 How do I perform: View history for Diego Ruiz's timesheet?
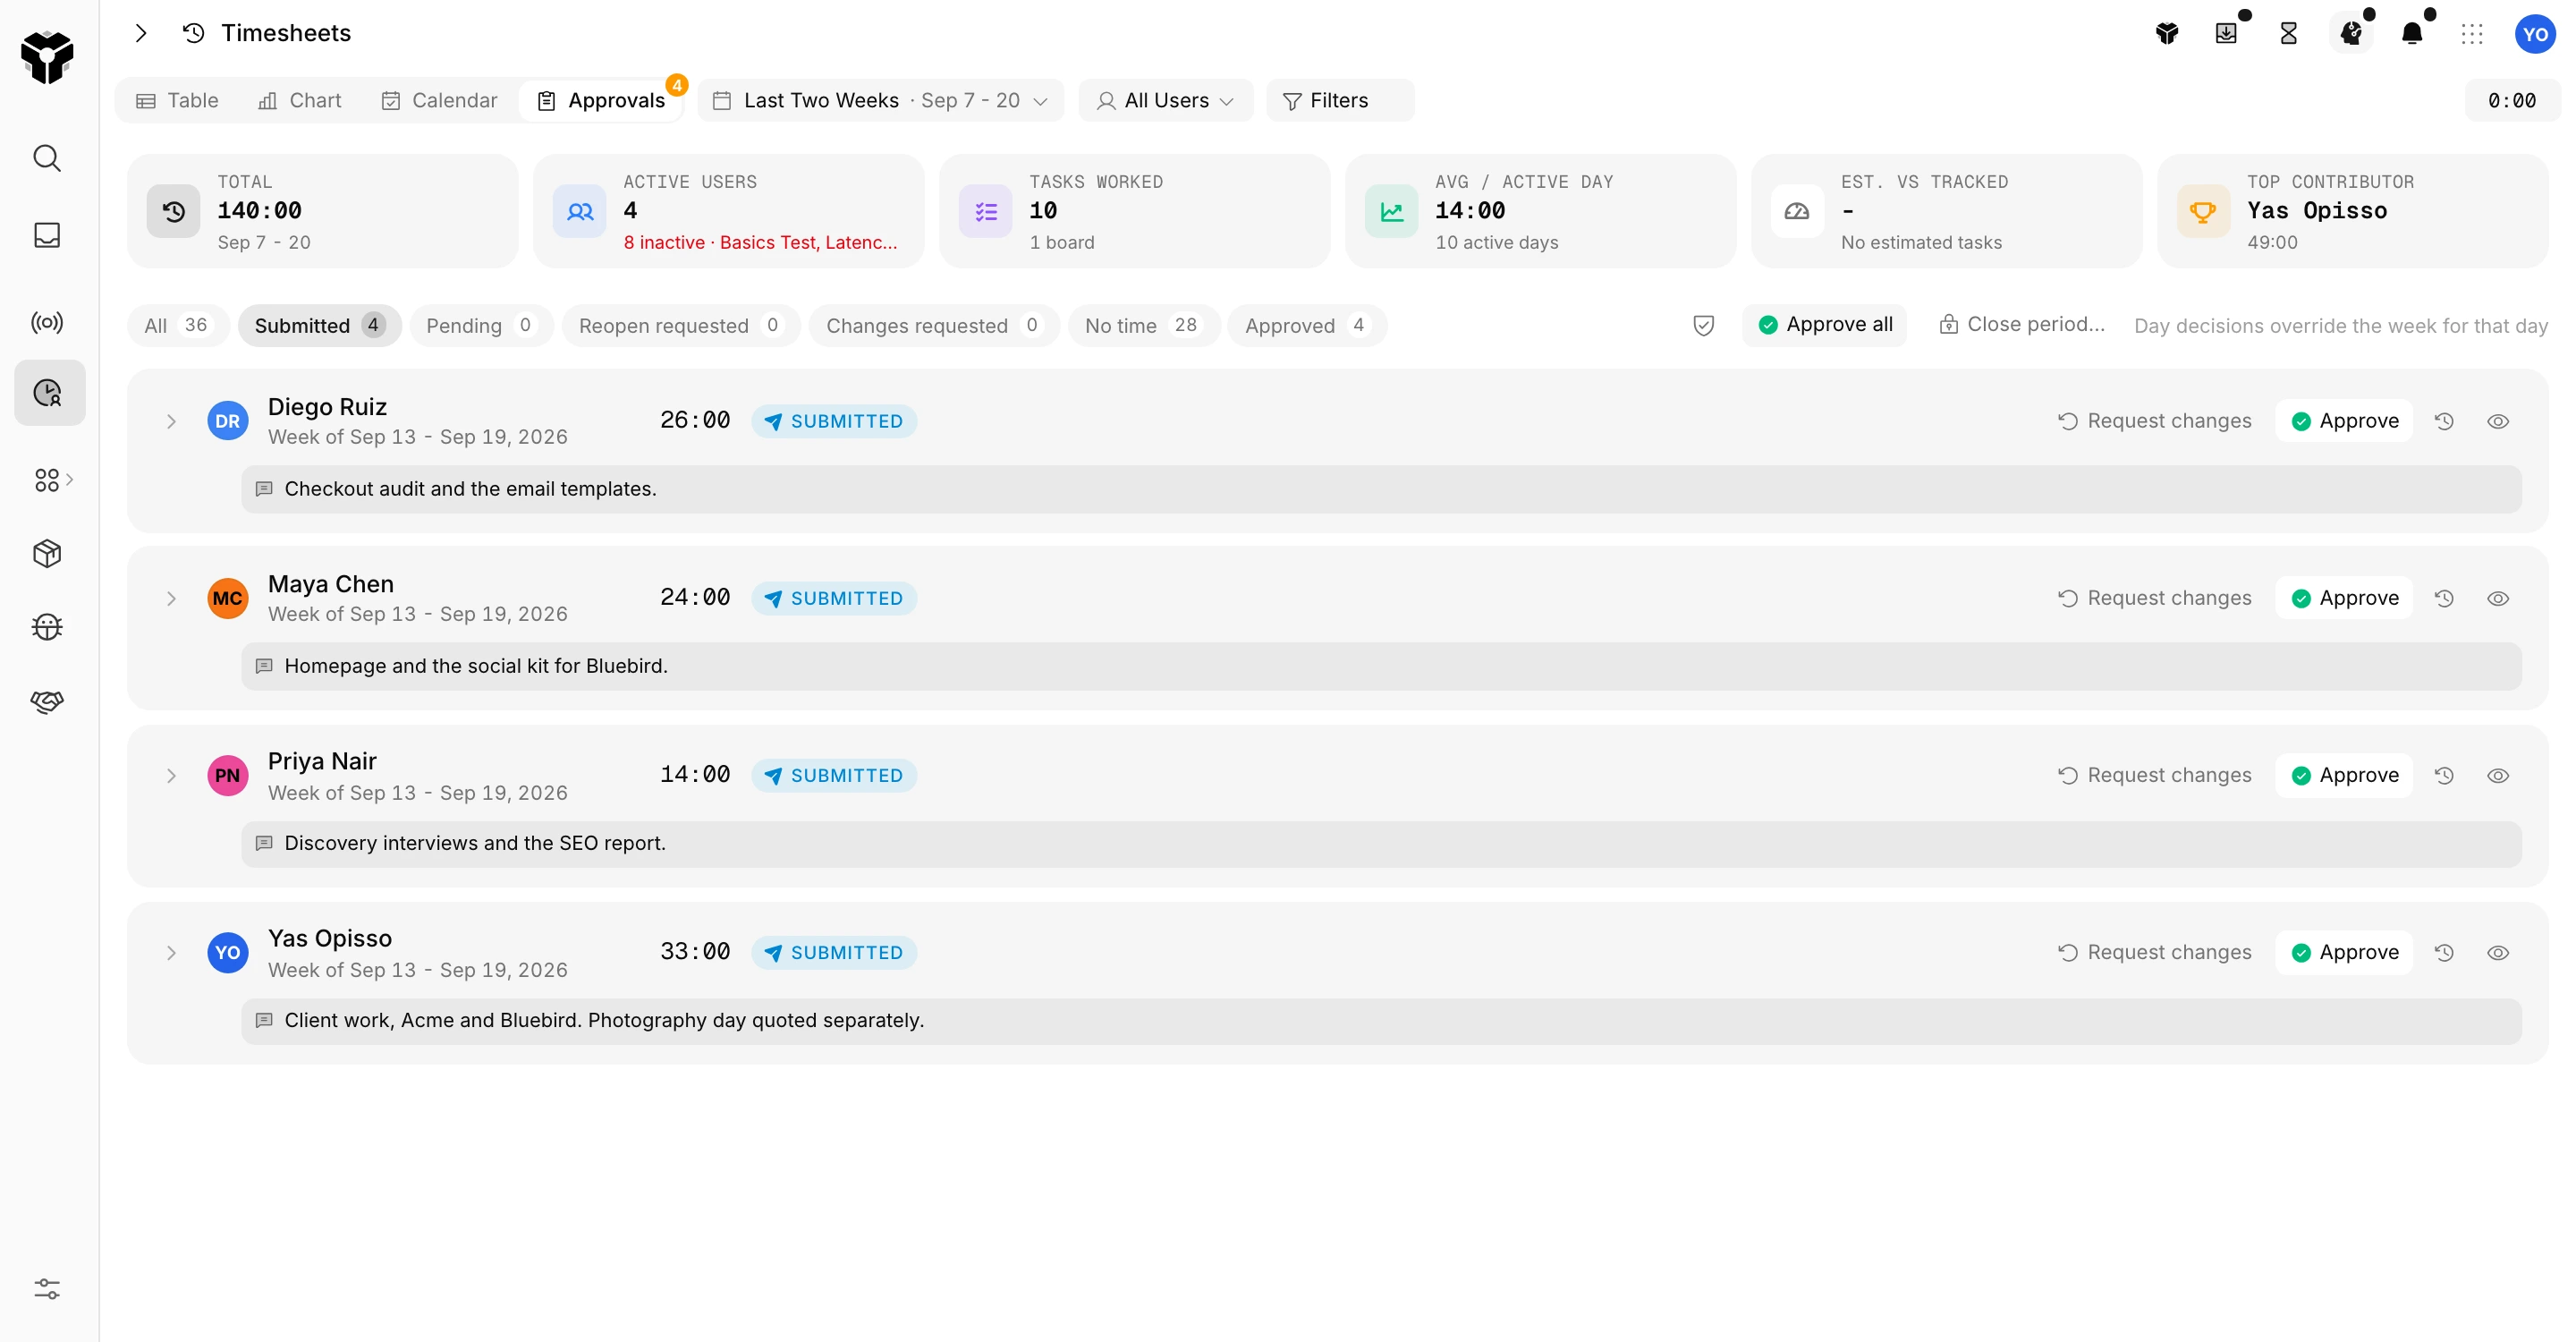point(2444,421)
